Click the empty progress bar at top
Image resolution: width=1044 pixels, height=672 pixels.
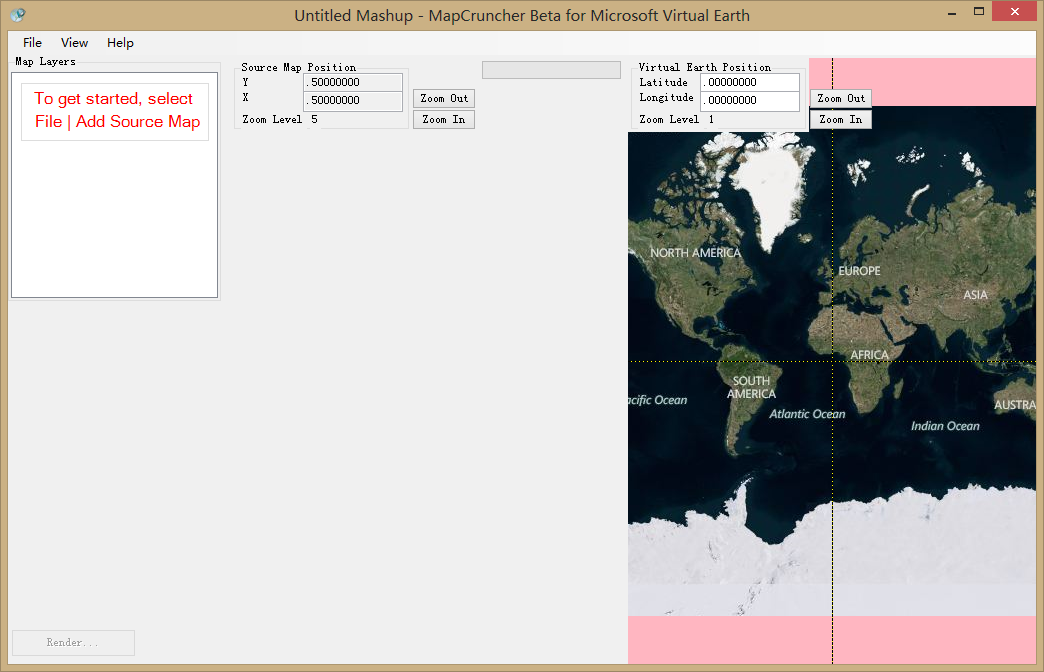click(x=551, y=70)
